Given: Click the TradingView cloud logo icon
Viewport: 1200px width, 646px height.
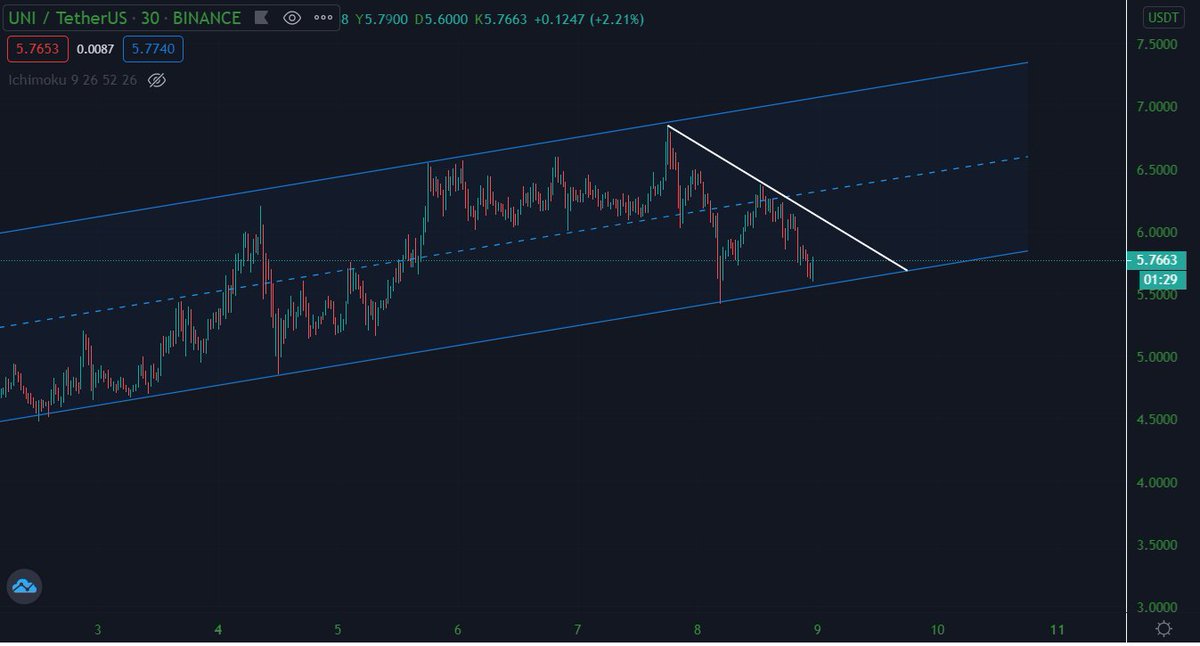Looking at the screenshot, I should pos(24,587).
